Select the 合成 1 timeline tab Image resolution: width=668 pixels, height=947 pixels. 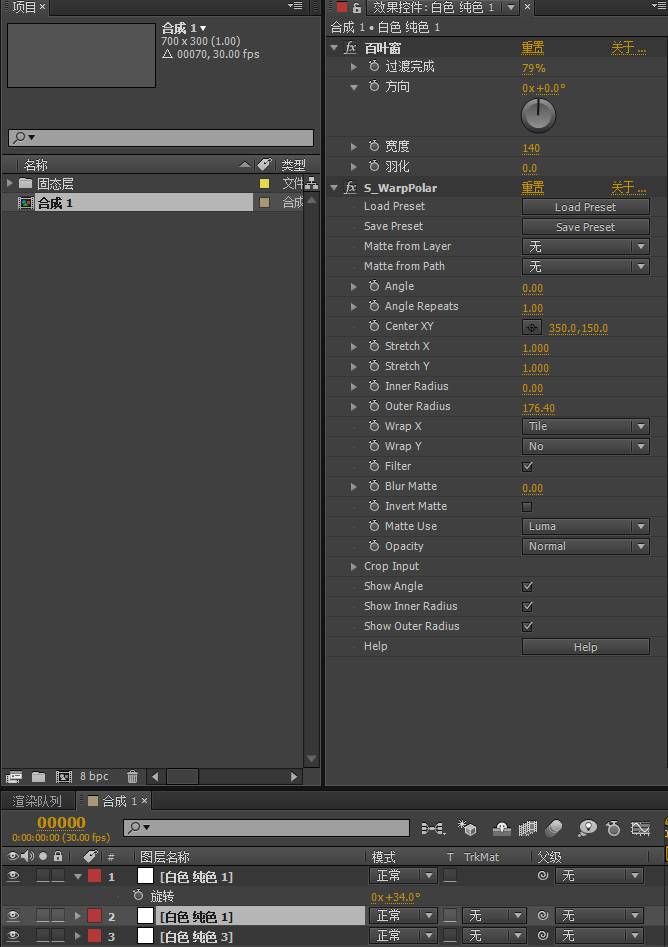114,801
